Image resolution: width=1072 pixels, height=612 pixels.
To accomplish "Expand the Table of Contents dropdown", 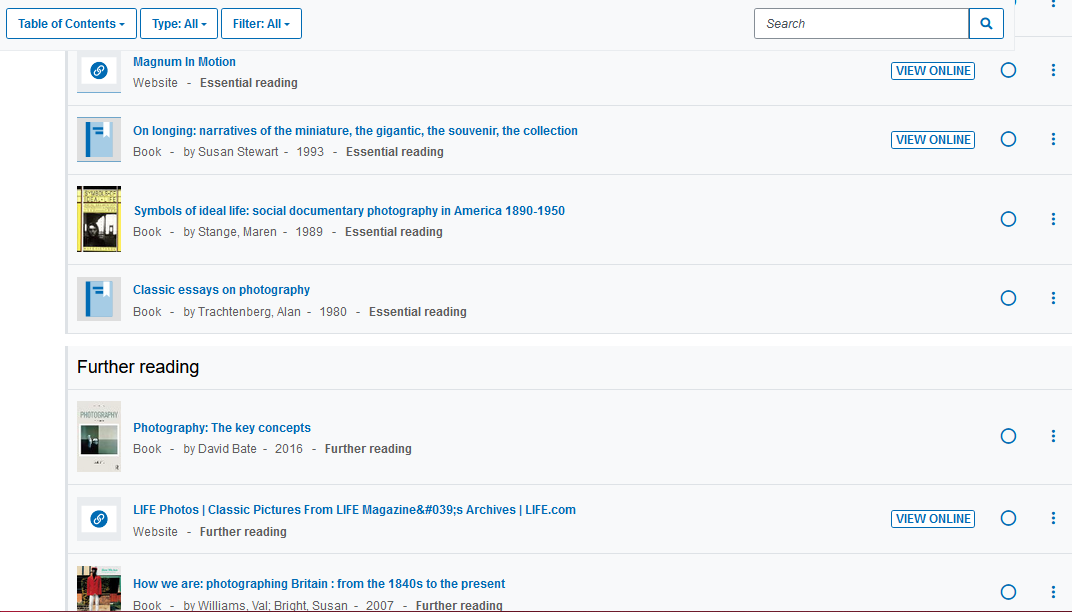I will pos(71,24).
